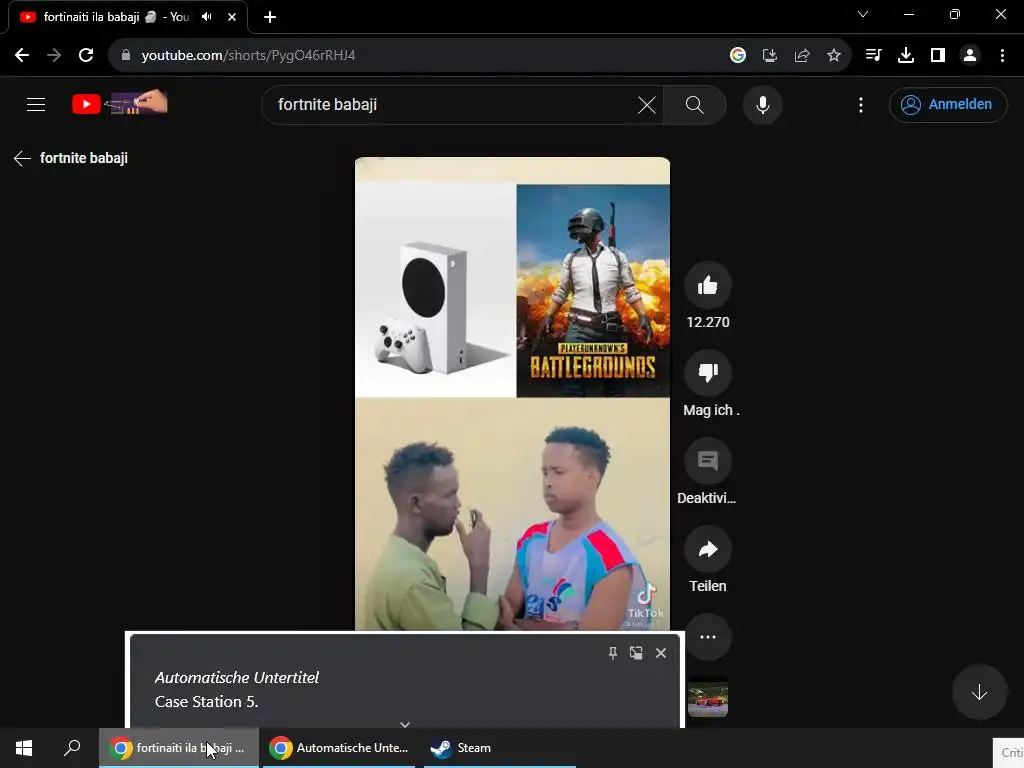This screenshot has height=768, width=1024.
Task: Open the YouTube hamburger guide menu
Action: coord(36,104)
